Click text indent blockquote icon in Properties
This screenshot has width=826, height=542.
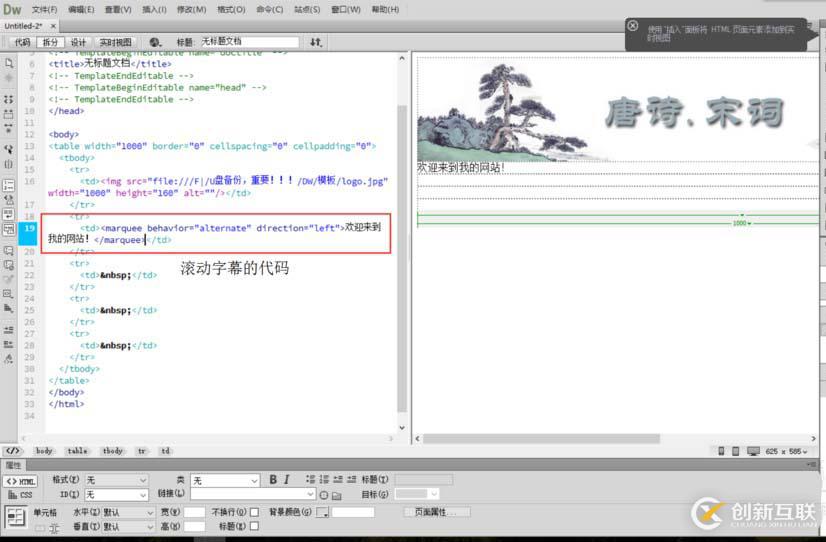tap(351, 479)
